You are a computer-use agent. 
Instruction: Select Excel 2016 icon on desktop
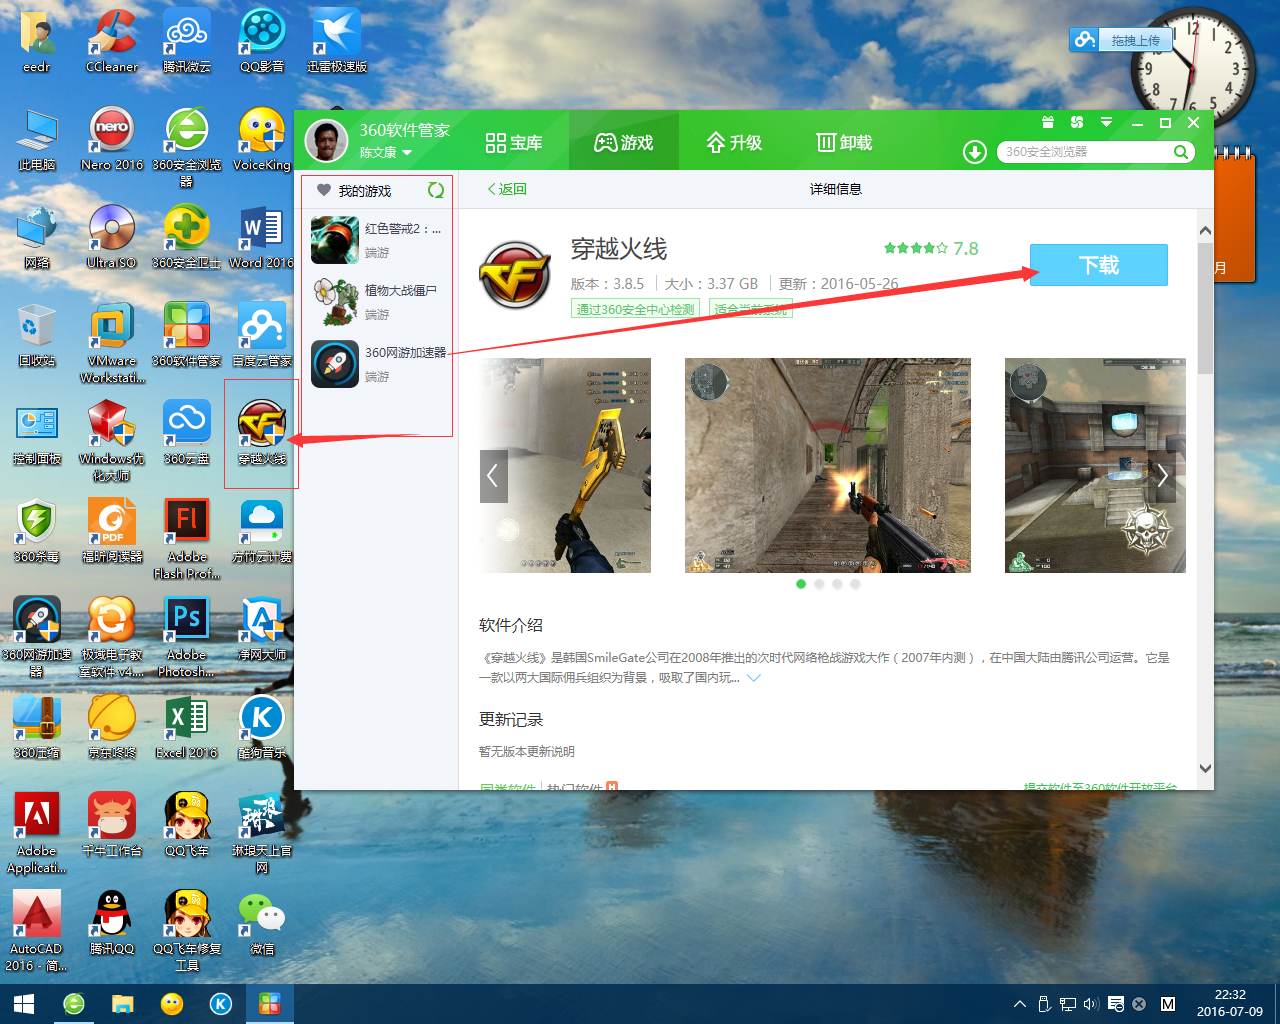tap(187, 727)
